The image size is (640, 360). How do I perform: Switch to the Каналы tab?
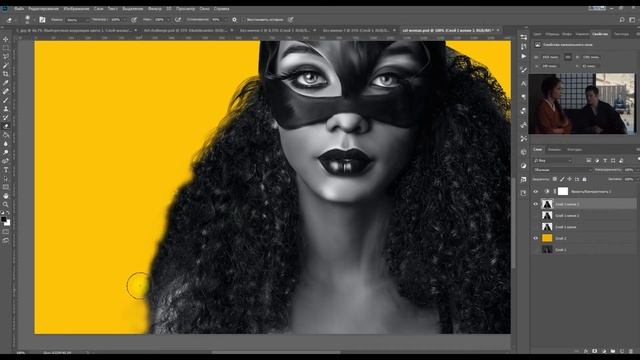[x=554, y=150]
